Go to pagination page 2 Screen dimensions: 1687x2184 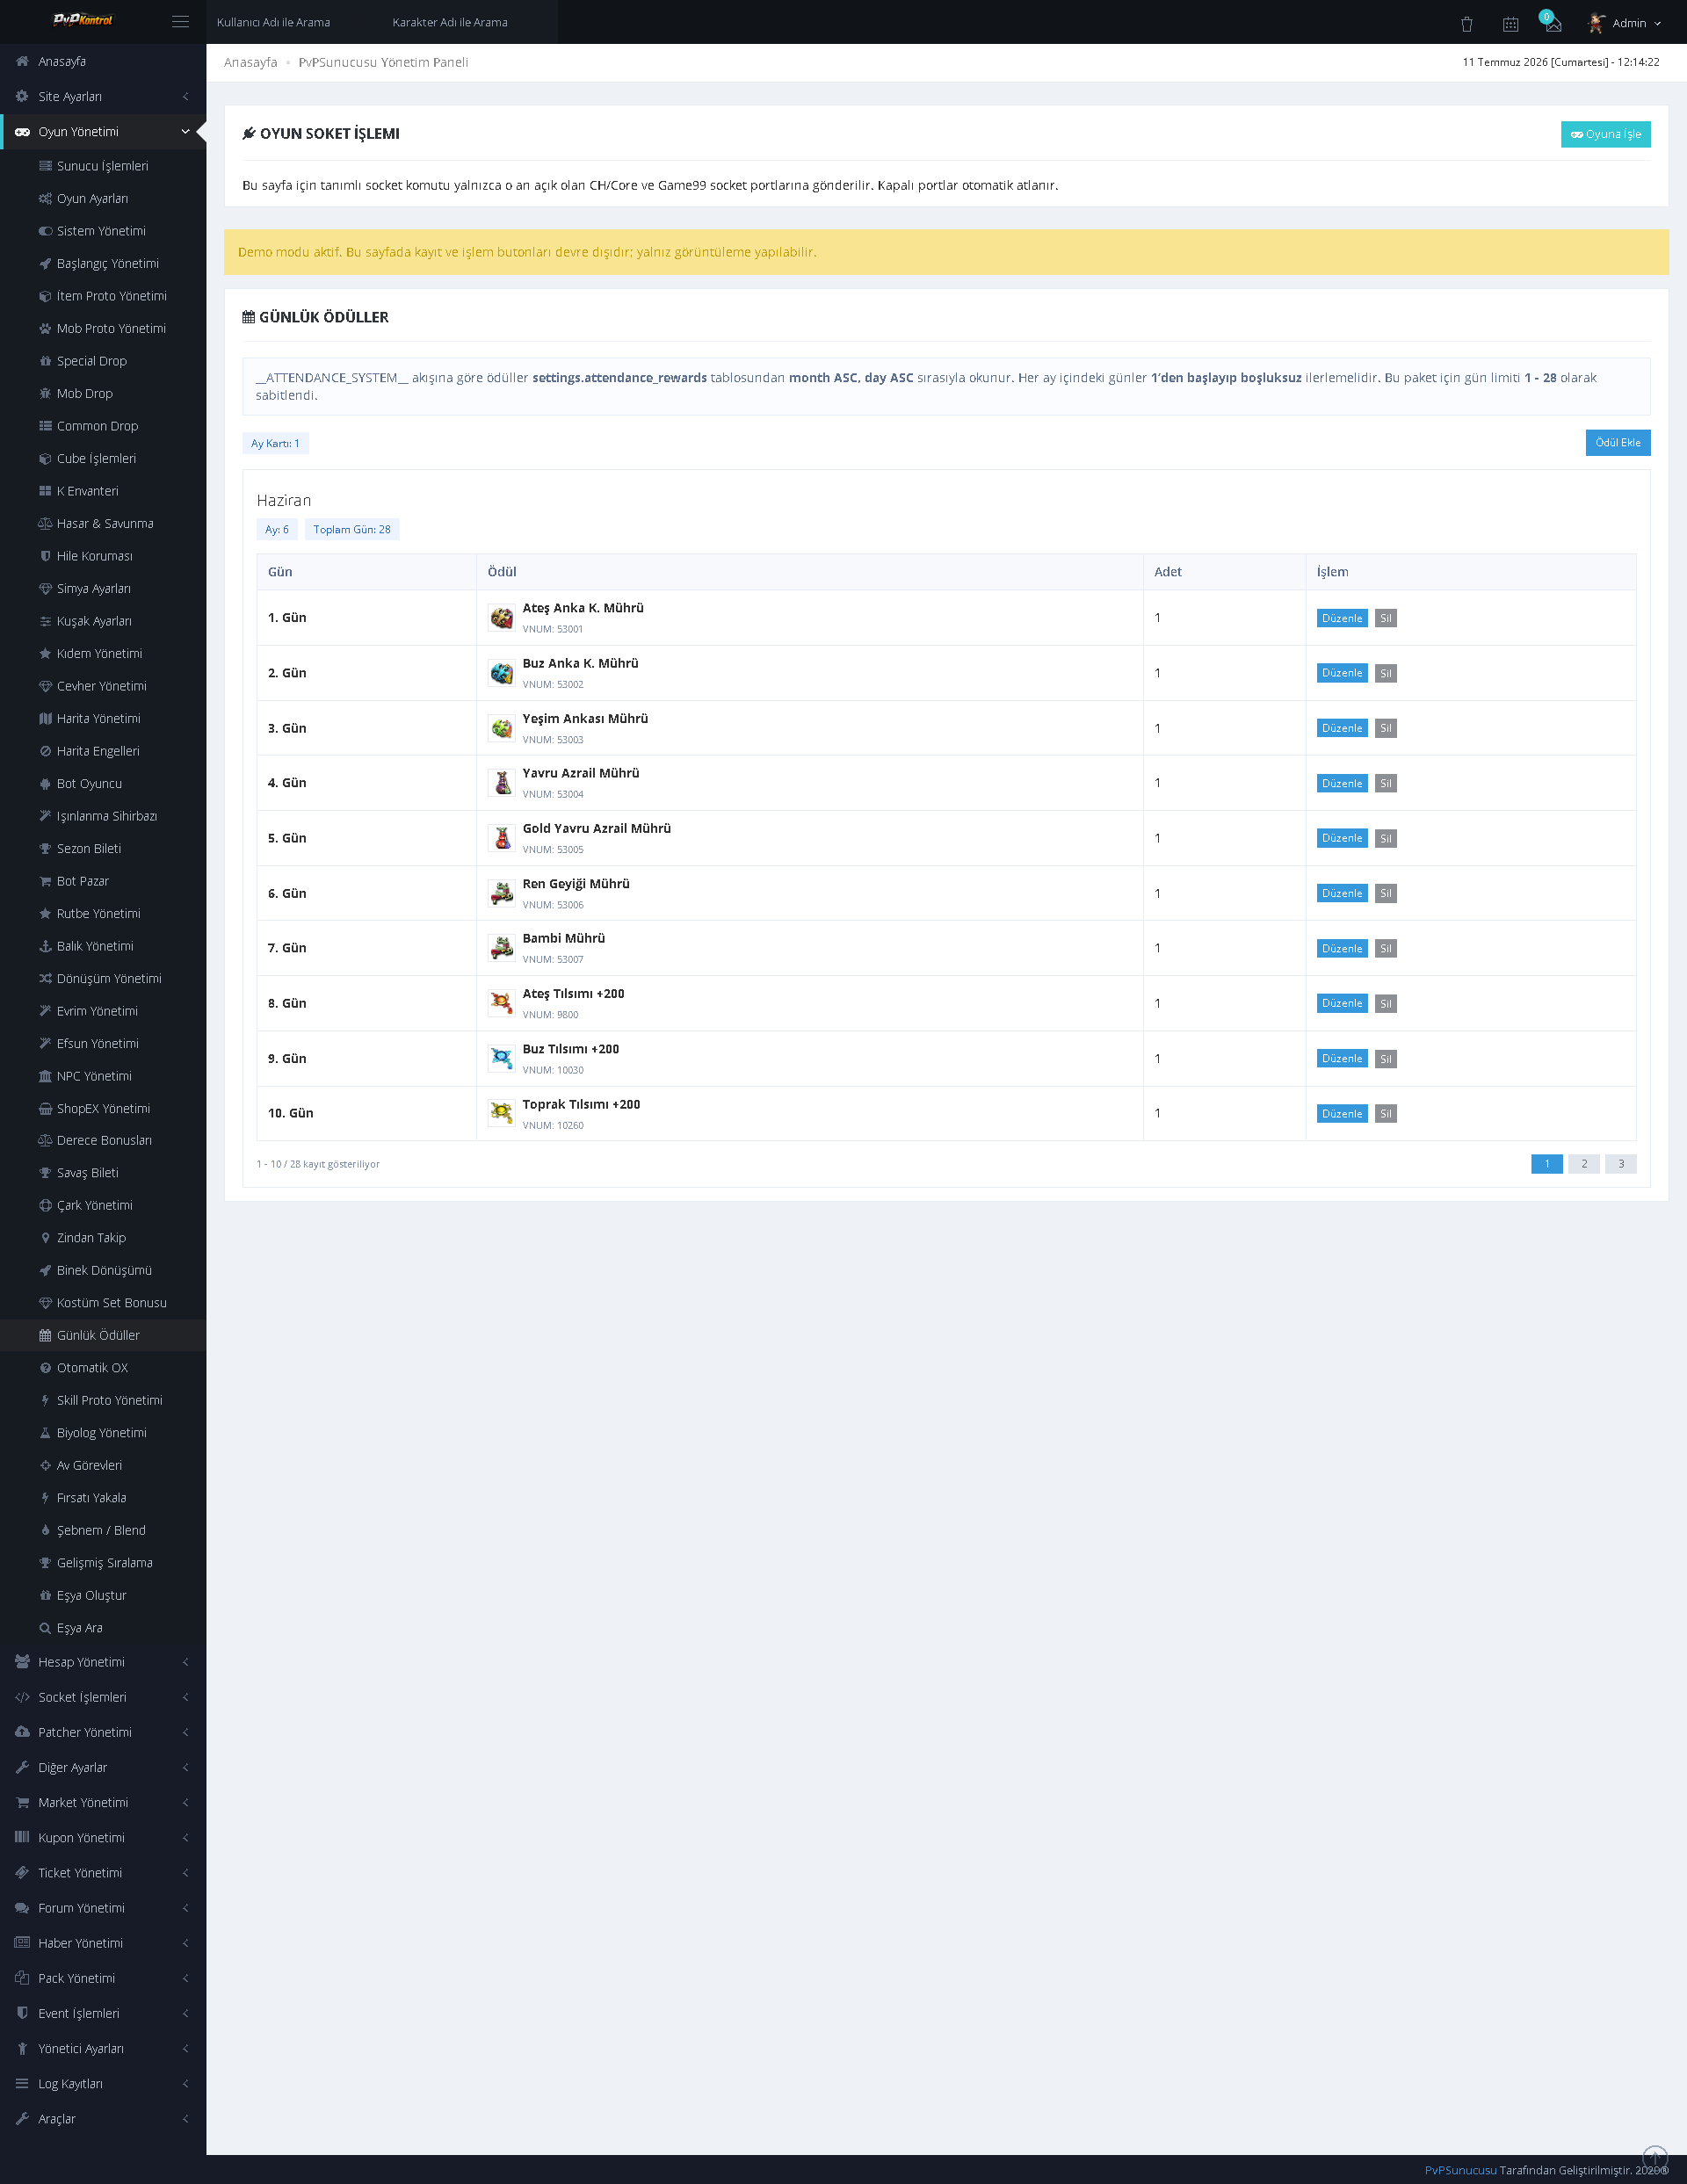click(x=1583, y=1164)
